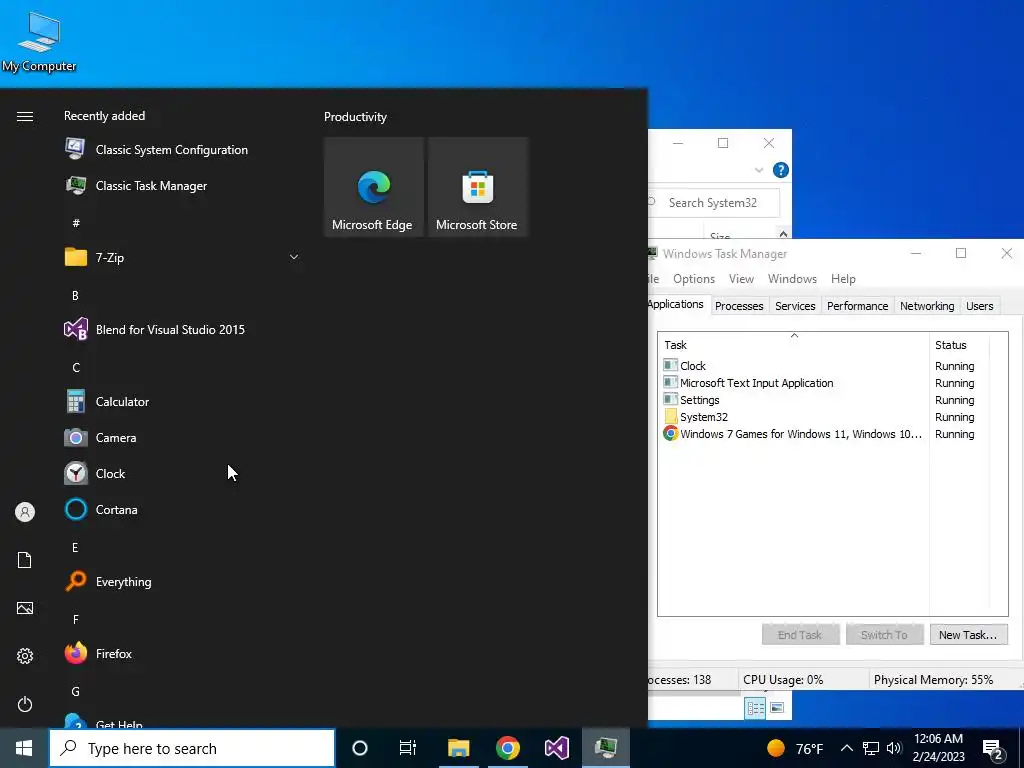Open the View menu in Task Manager
The height and width of the screenshot is (768, 1024).
point(741,279)
